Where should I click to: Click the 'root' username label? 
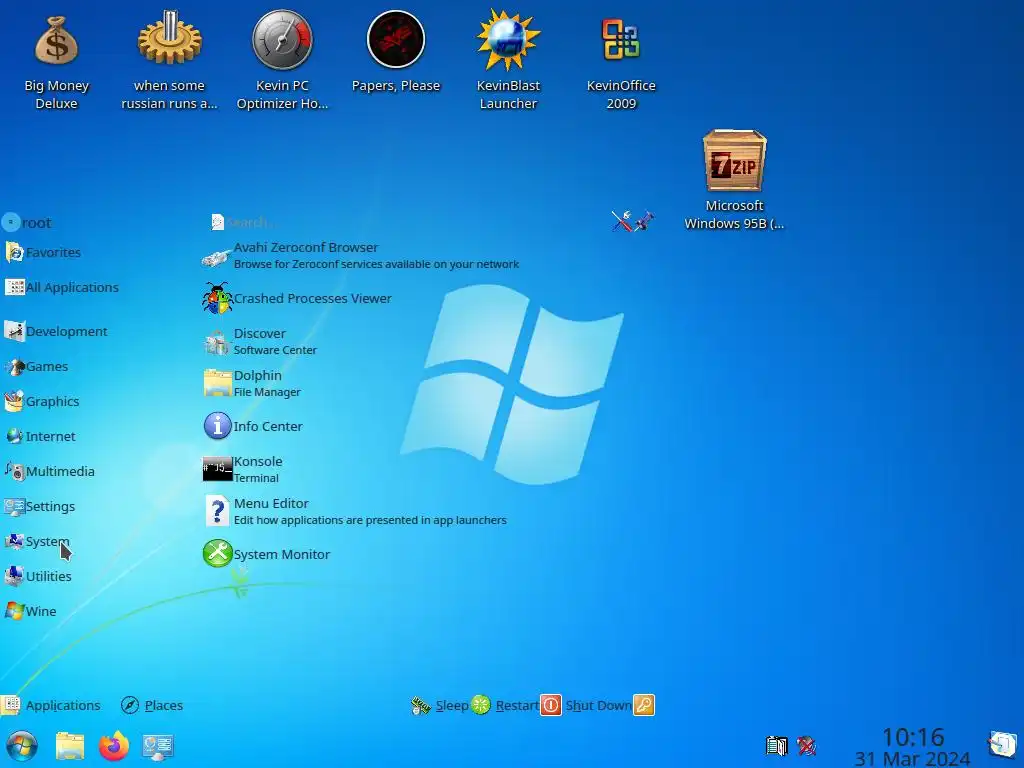(x=37, y=223)
